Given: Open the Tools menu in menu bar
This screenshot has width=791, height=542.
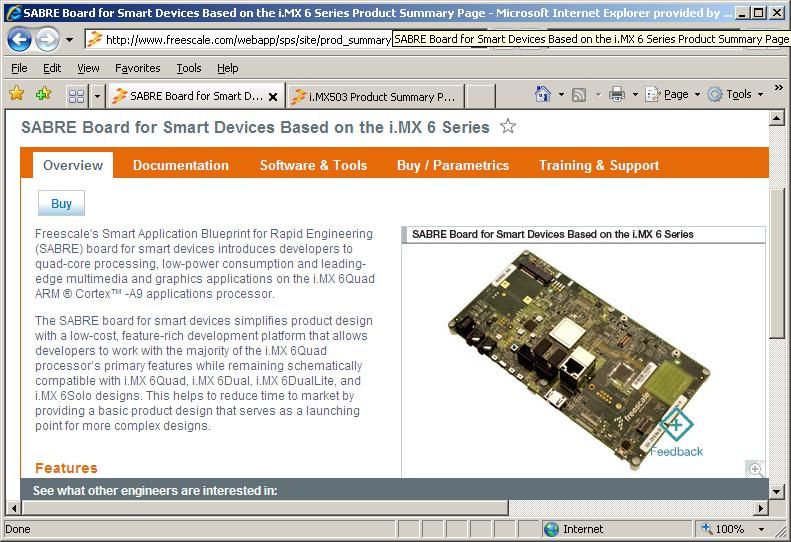Looking at the screenshot, I should 189,68.
